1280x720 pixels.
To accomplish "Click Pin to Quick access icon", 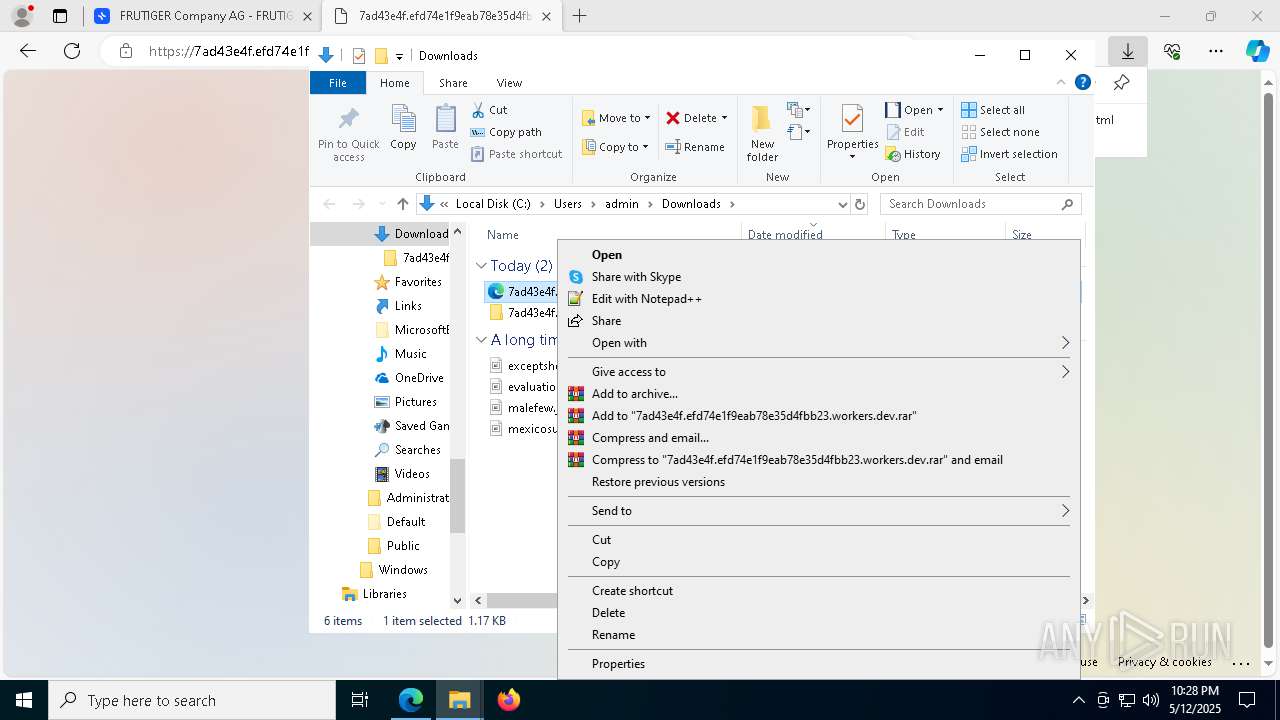I will point(348,134).
